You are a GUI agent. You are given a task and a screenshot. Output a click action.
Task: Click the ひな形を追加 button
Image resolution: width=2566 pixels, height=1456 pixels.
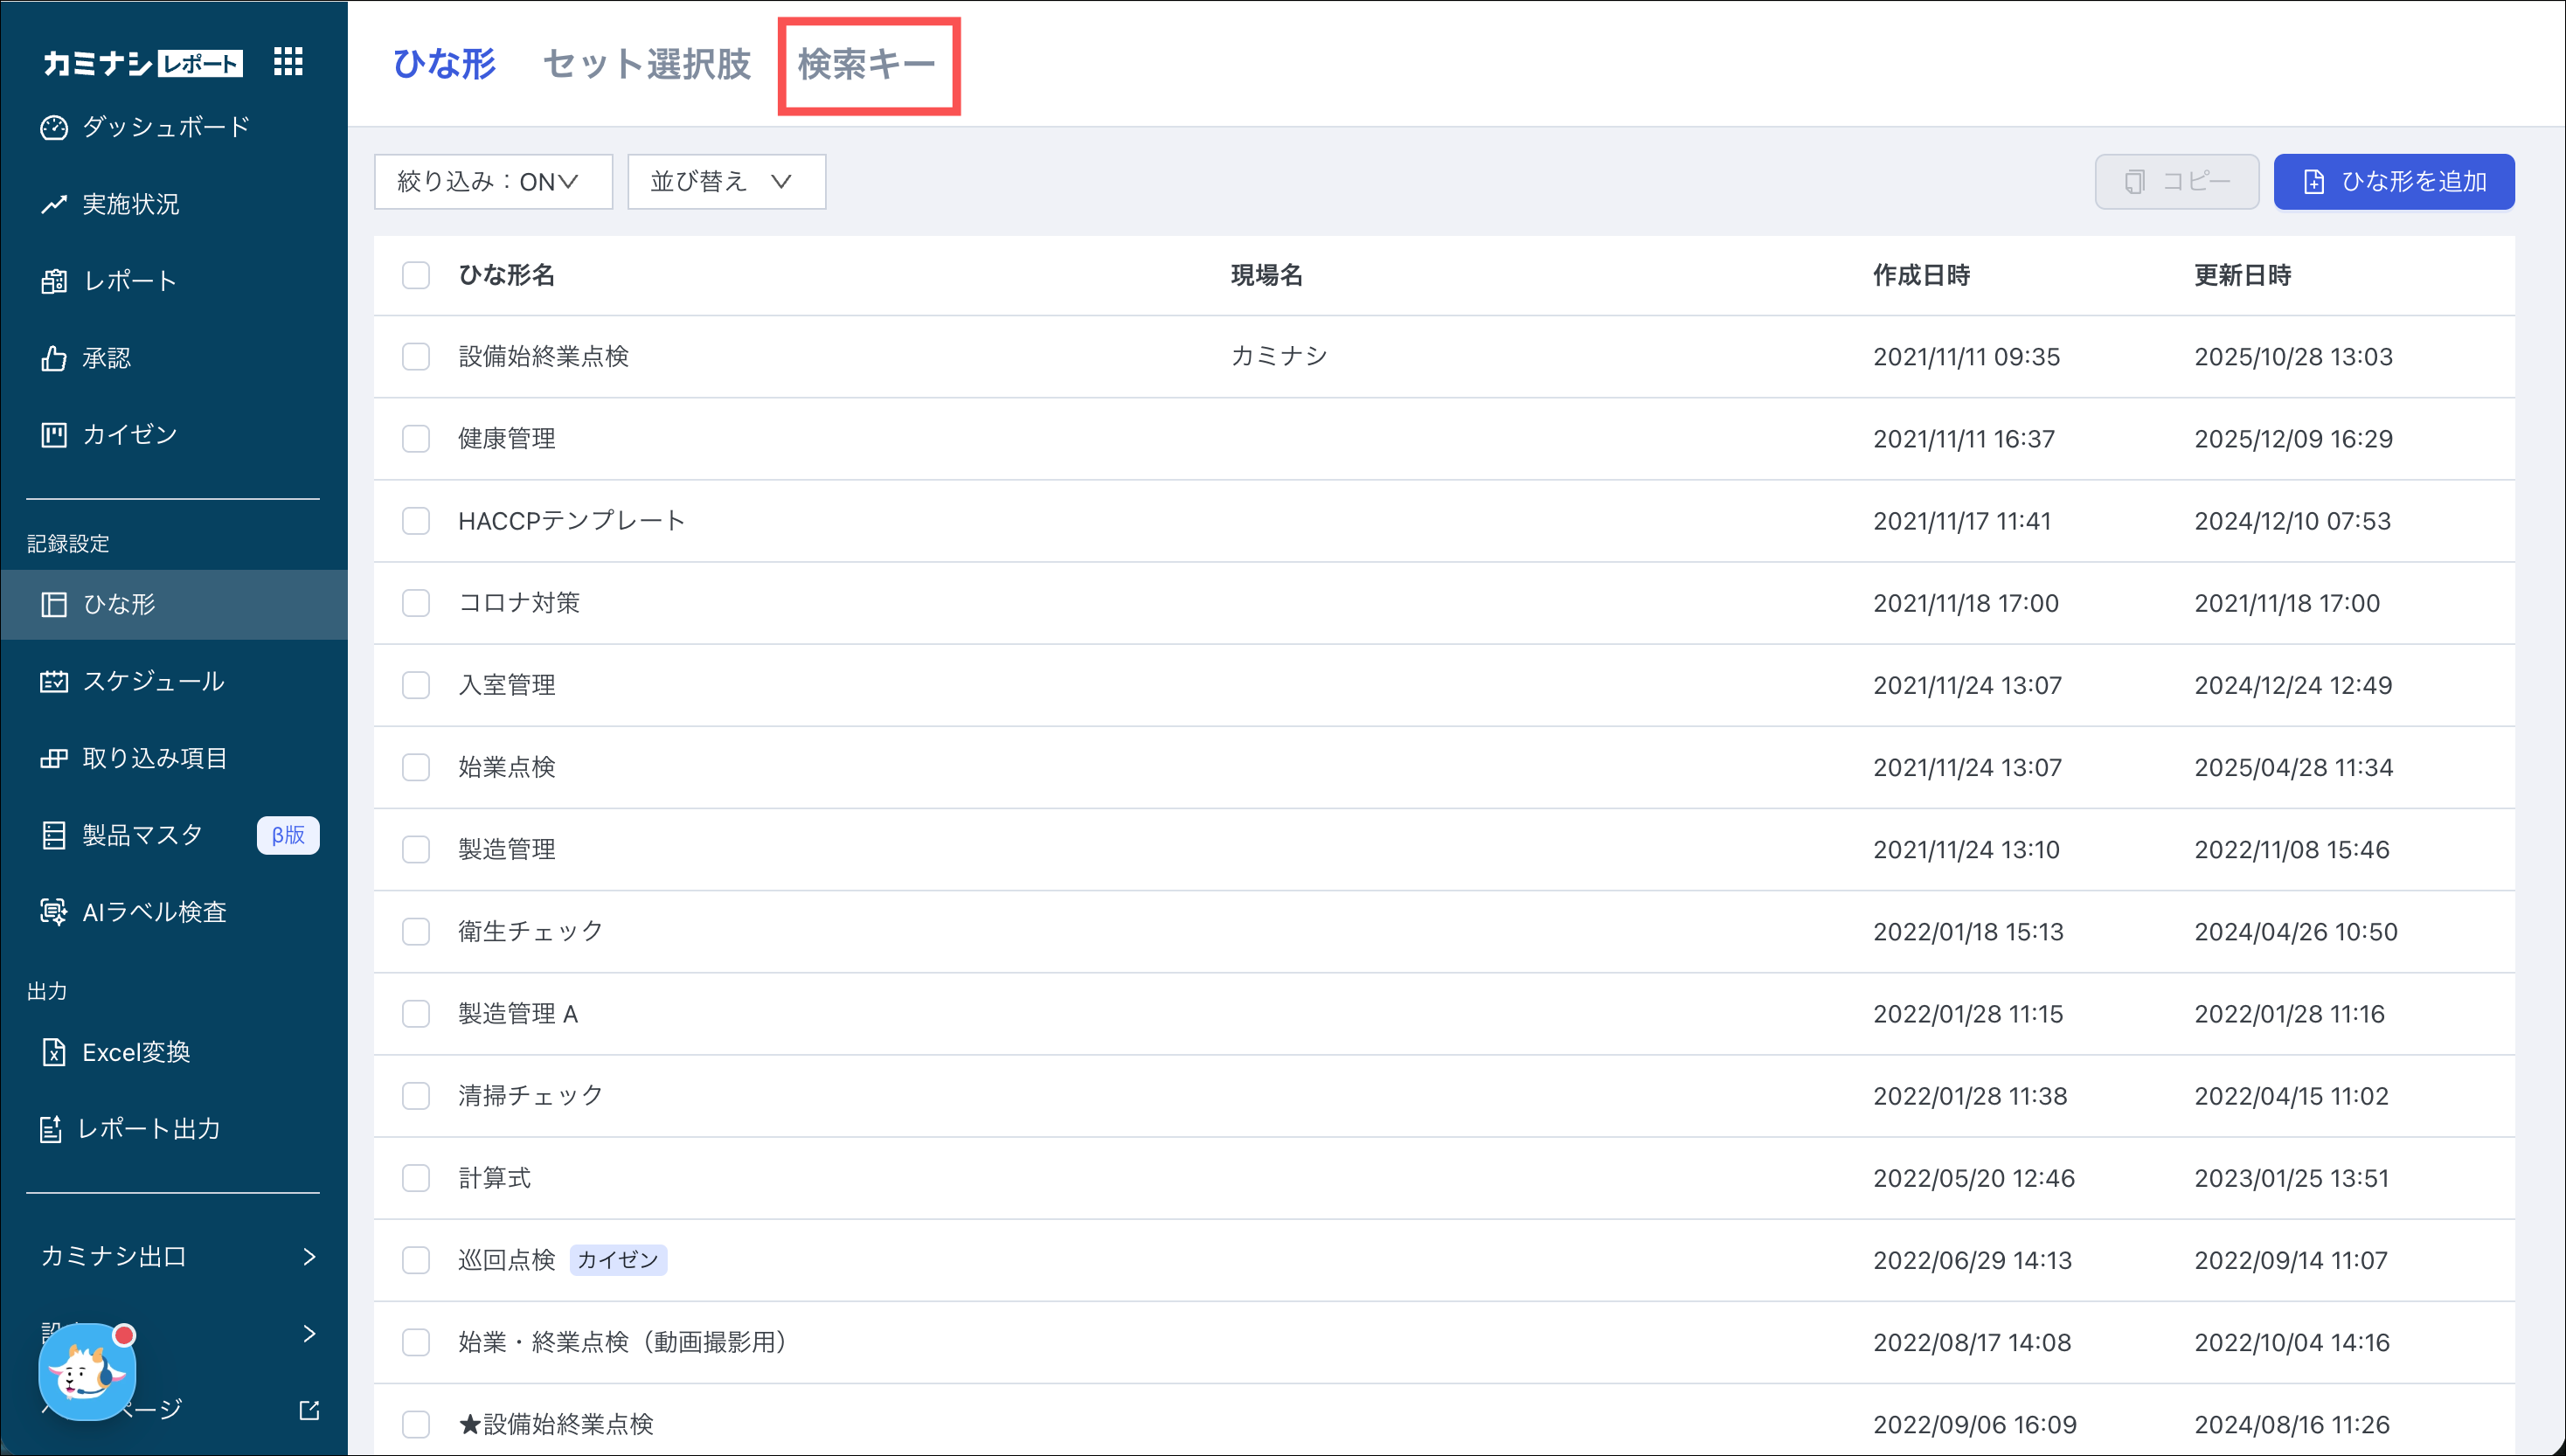pyautogui.click(x=2393, y=182)
